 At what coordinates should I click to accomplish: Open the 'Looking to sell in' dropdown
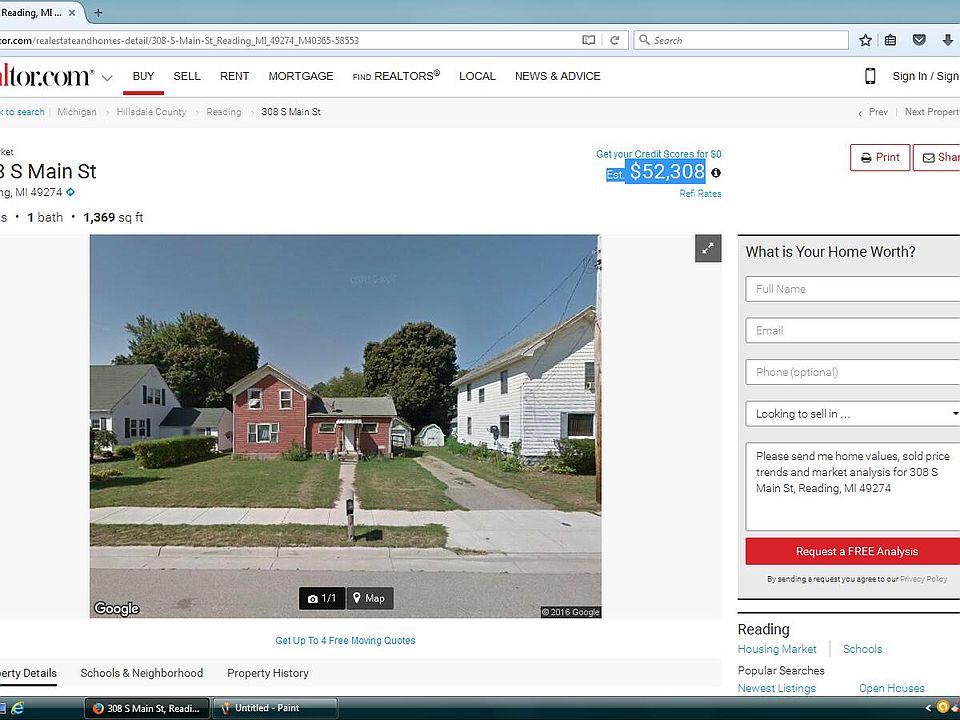tap(852, 414)
